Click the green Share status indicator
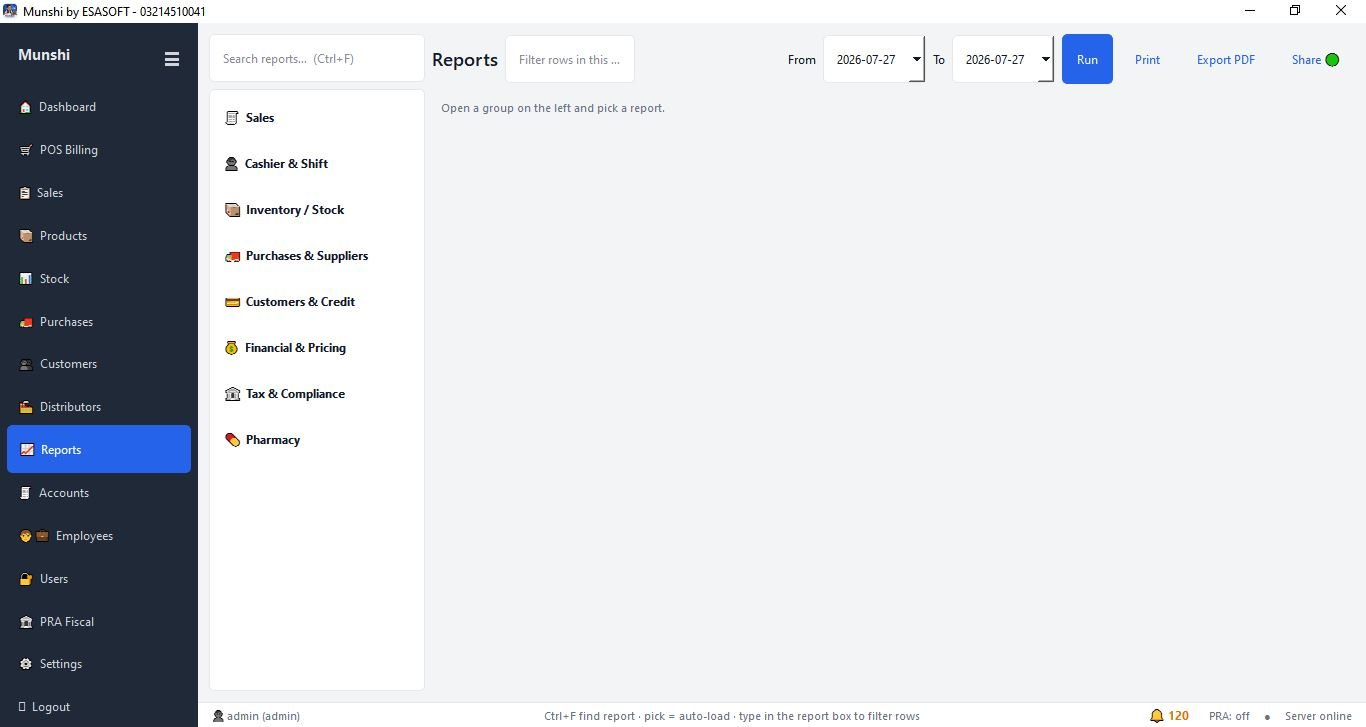The width and height of the screenshot is (1366, 727). pos(1332,60)
